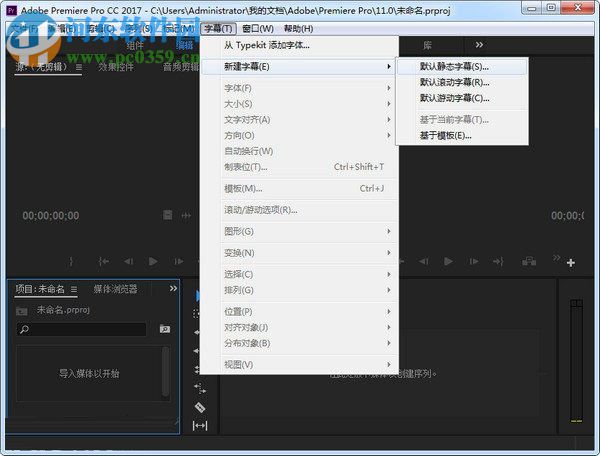Viewport: 600px width, 456px height.
Task: Step forward one frame in Source monitor
Action: (x=179, y=261)
